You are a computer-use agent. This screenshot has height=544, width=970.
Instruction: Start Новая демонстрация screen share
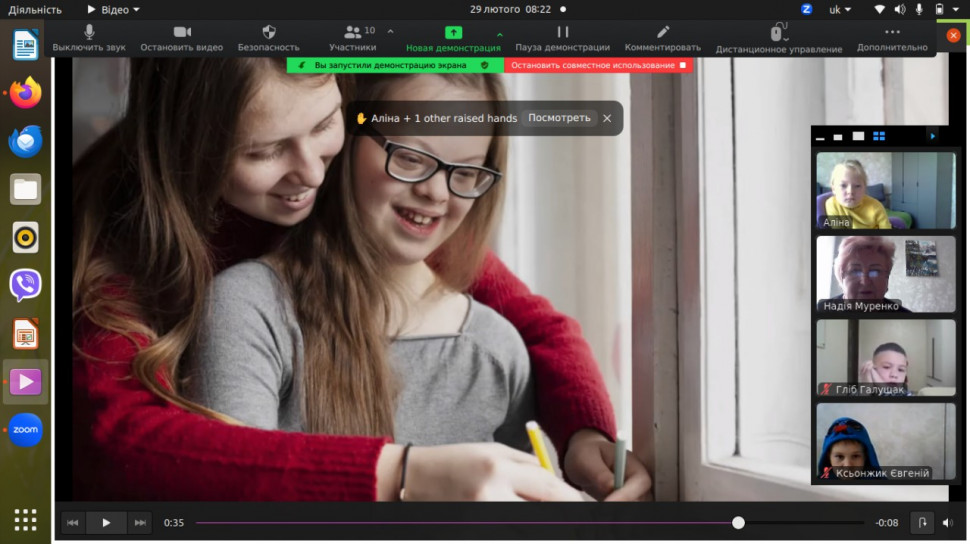[453, 38]
